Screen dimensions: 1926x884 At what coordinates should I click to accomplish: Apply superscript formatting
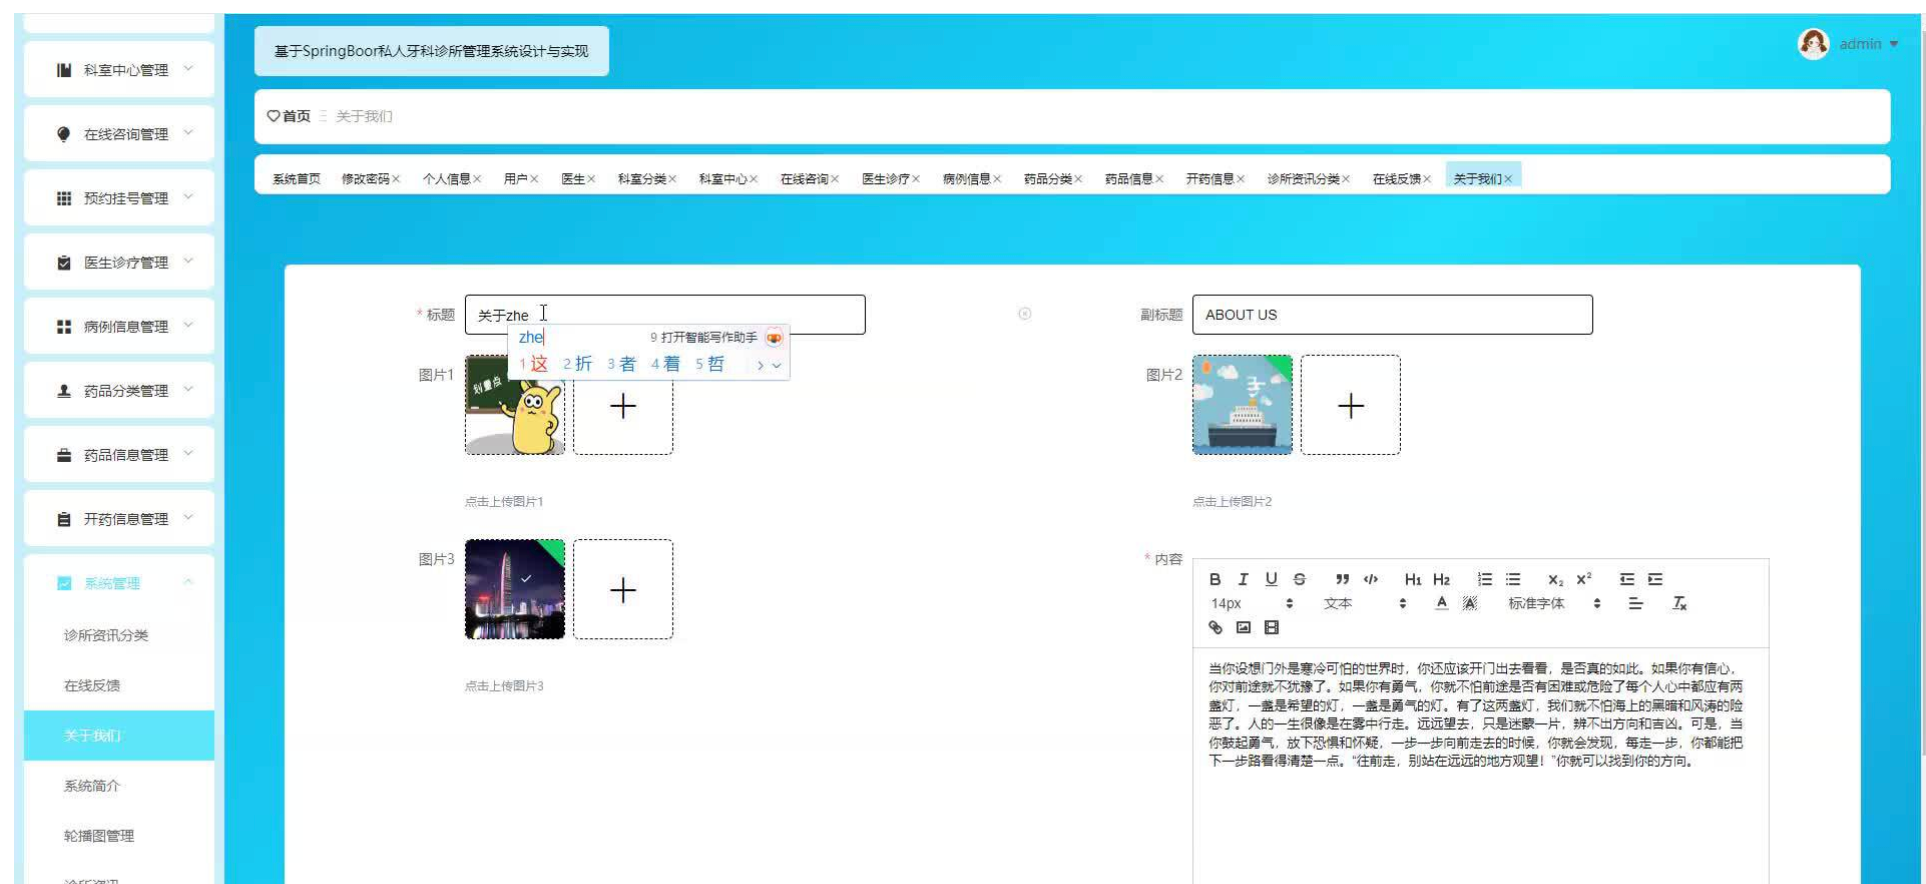click(x=1584, y=579)
